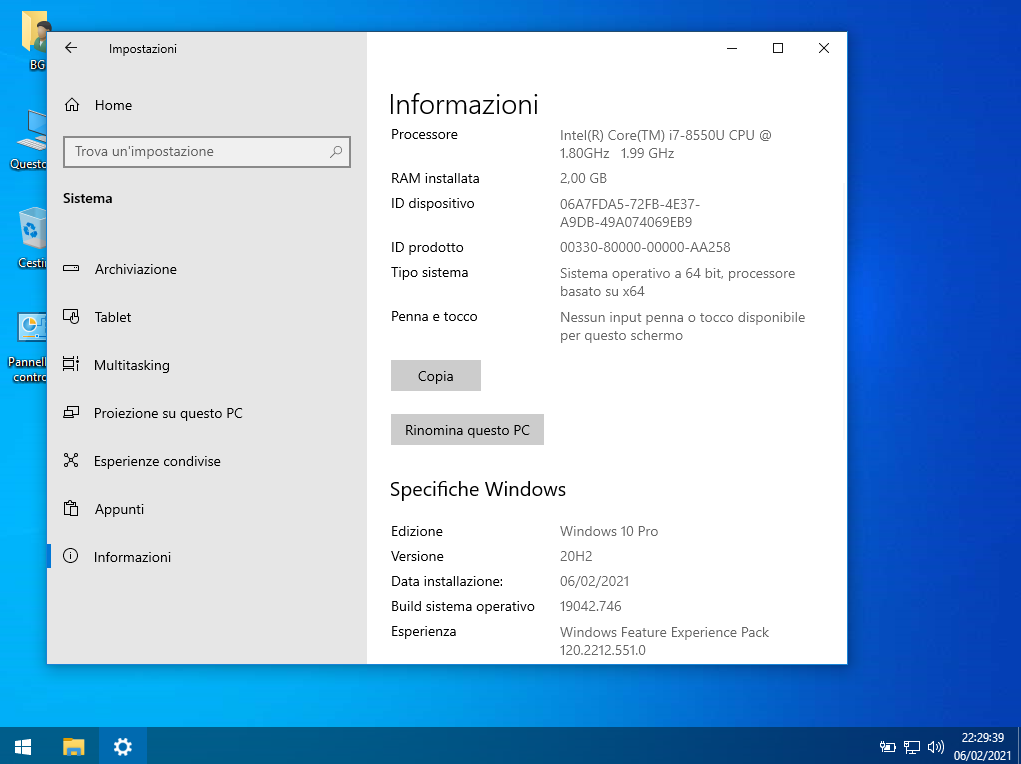1021x764 pixels.
Task: Click the battery power tray icon
Action: click(x=888, y=746)
